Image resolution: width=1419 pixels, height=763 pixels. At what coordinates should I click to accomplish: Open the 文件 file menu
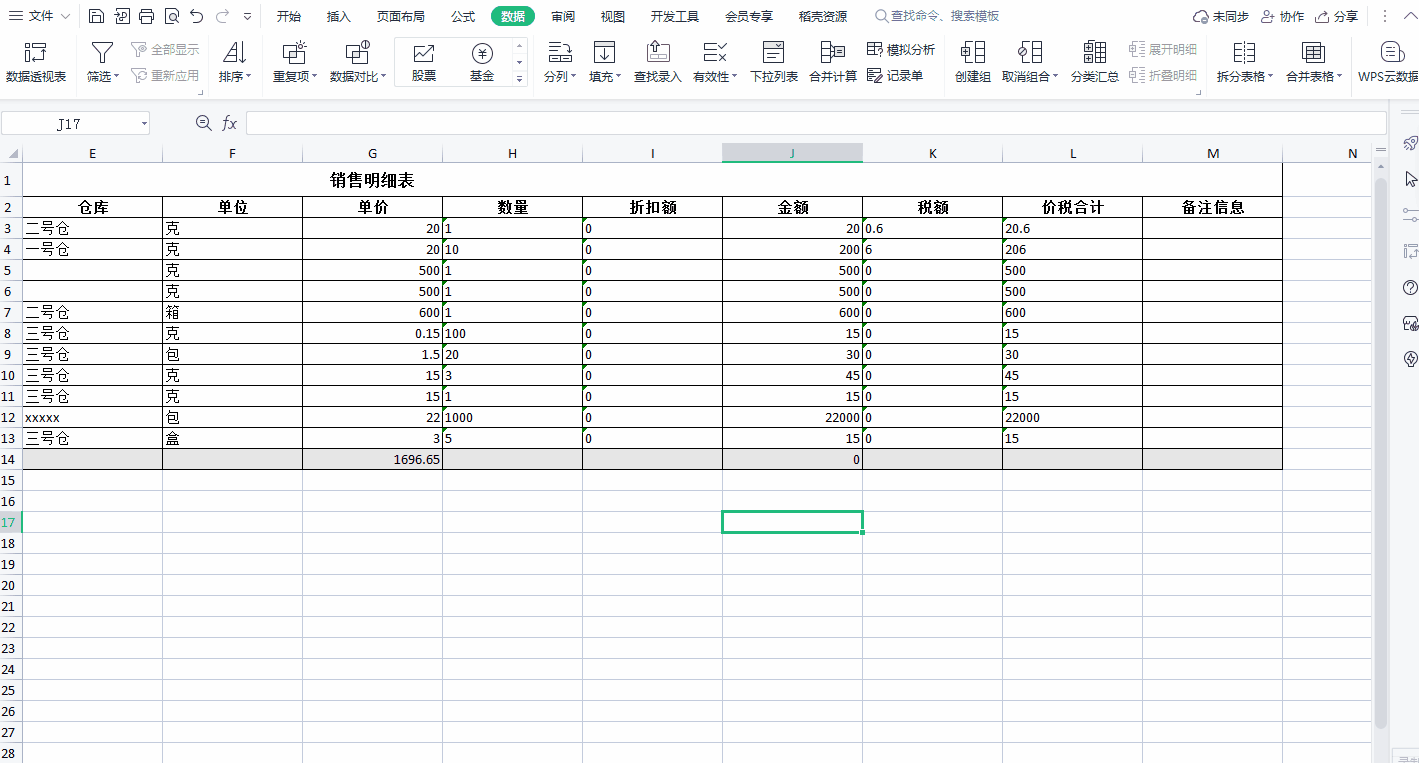tap(40, 16)
